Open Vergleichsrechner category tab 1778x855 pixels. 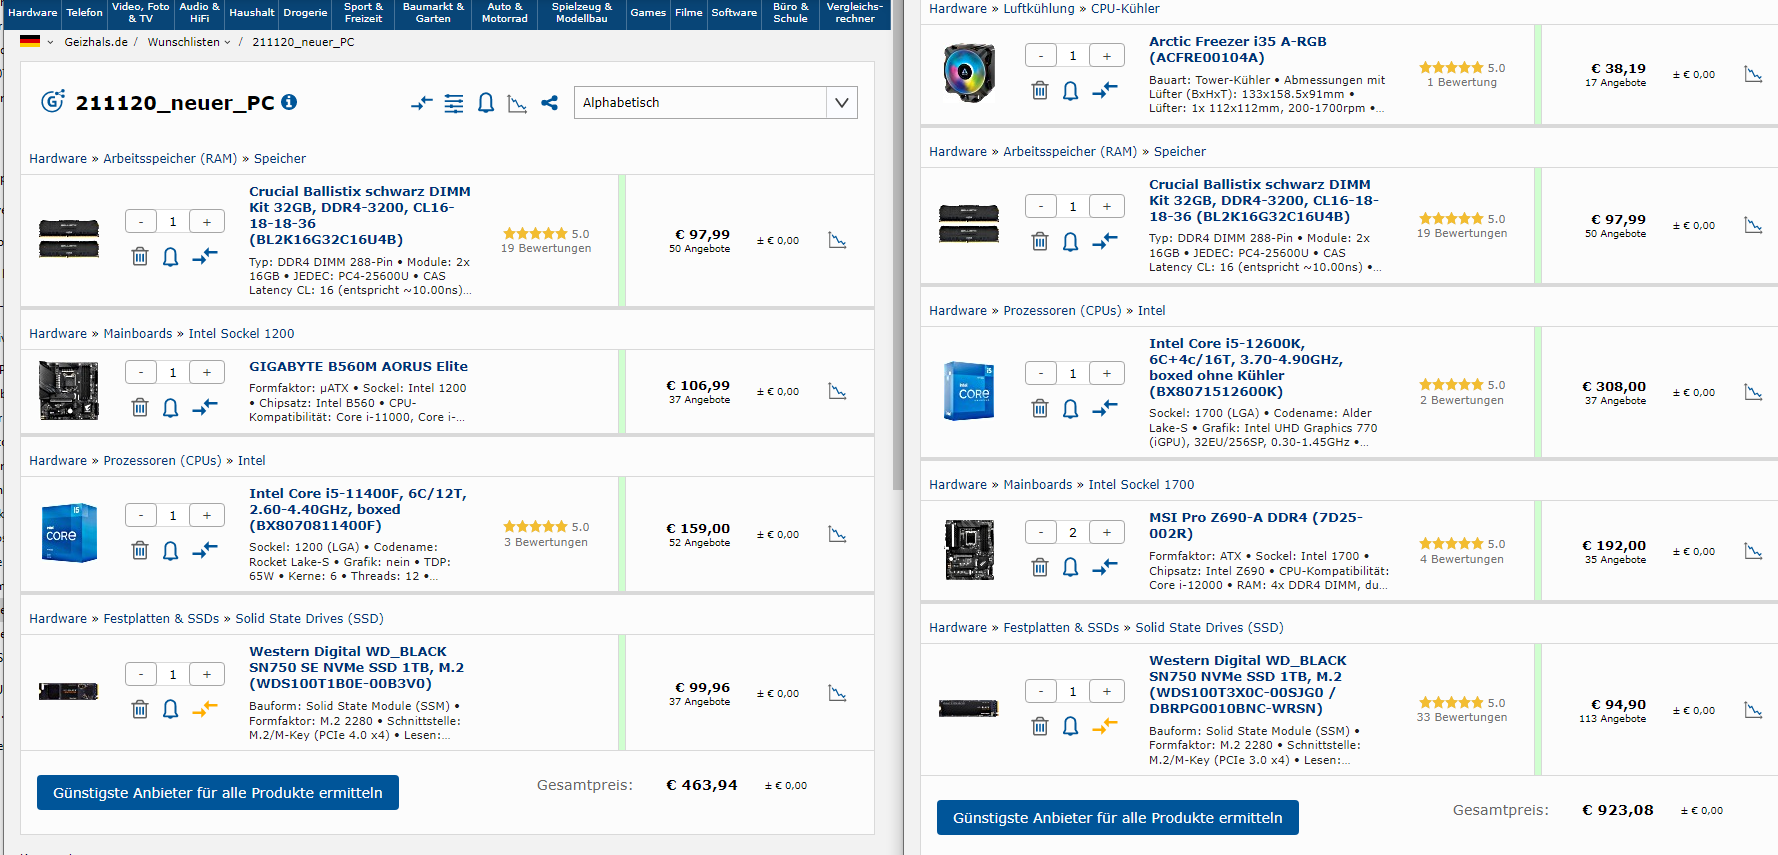855,13
